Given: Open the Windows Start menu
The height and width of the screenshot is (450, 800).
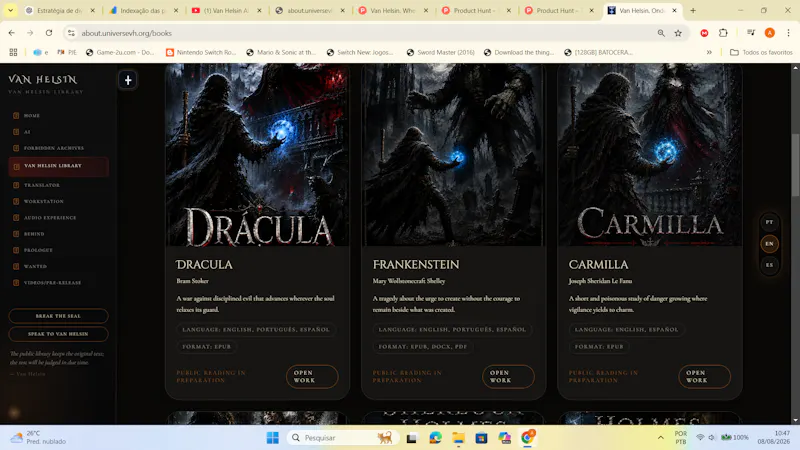Looking at the screenshot, I should click(x=272, y=438).
